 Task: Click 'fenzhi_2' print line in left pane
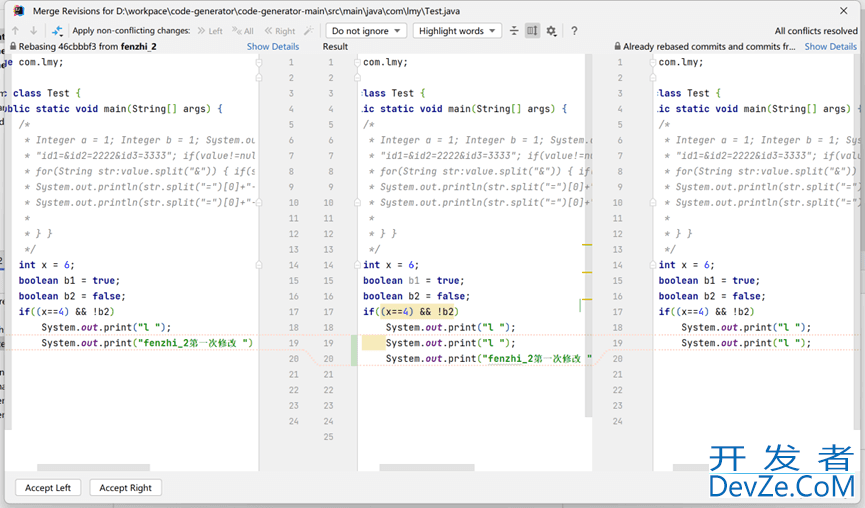147,343
